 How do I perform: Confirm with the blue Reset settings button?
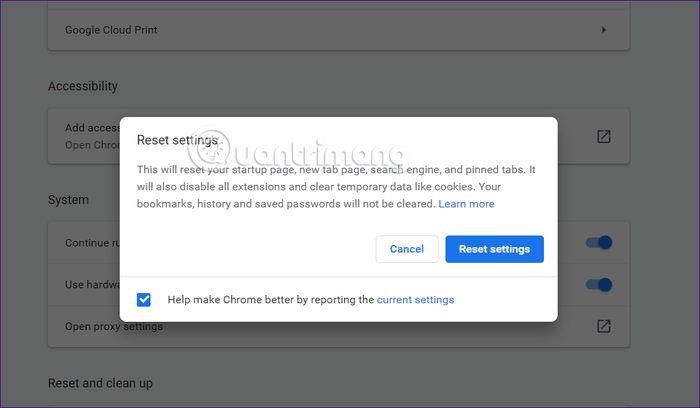coord(494,249)
